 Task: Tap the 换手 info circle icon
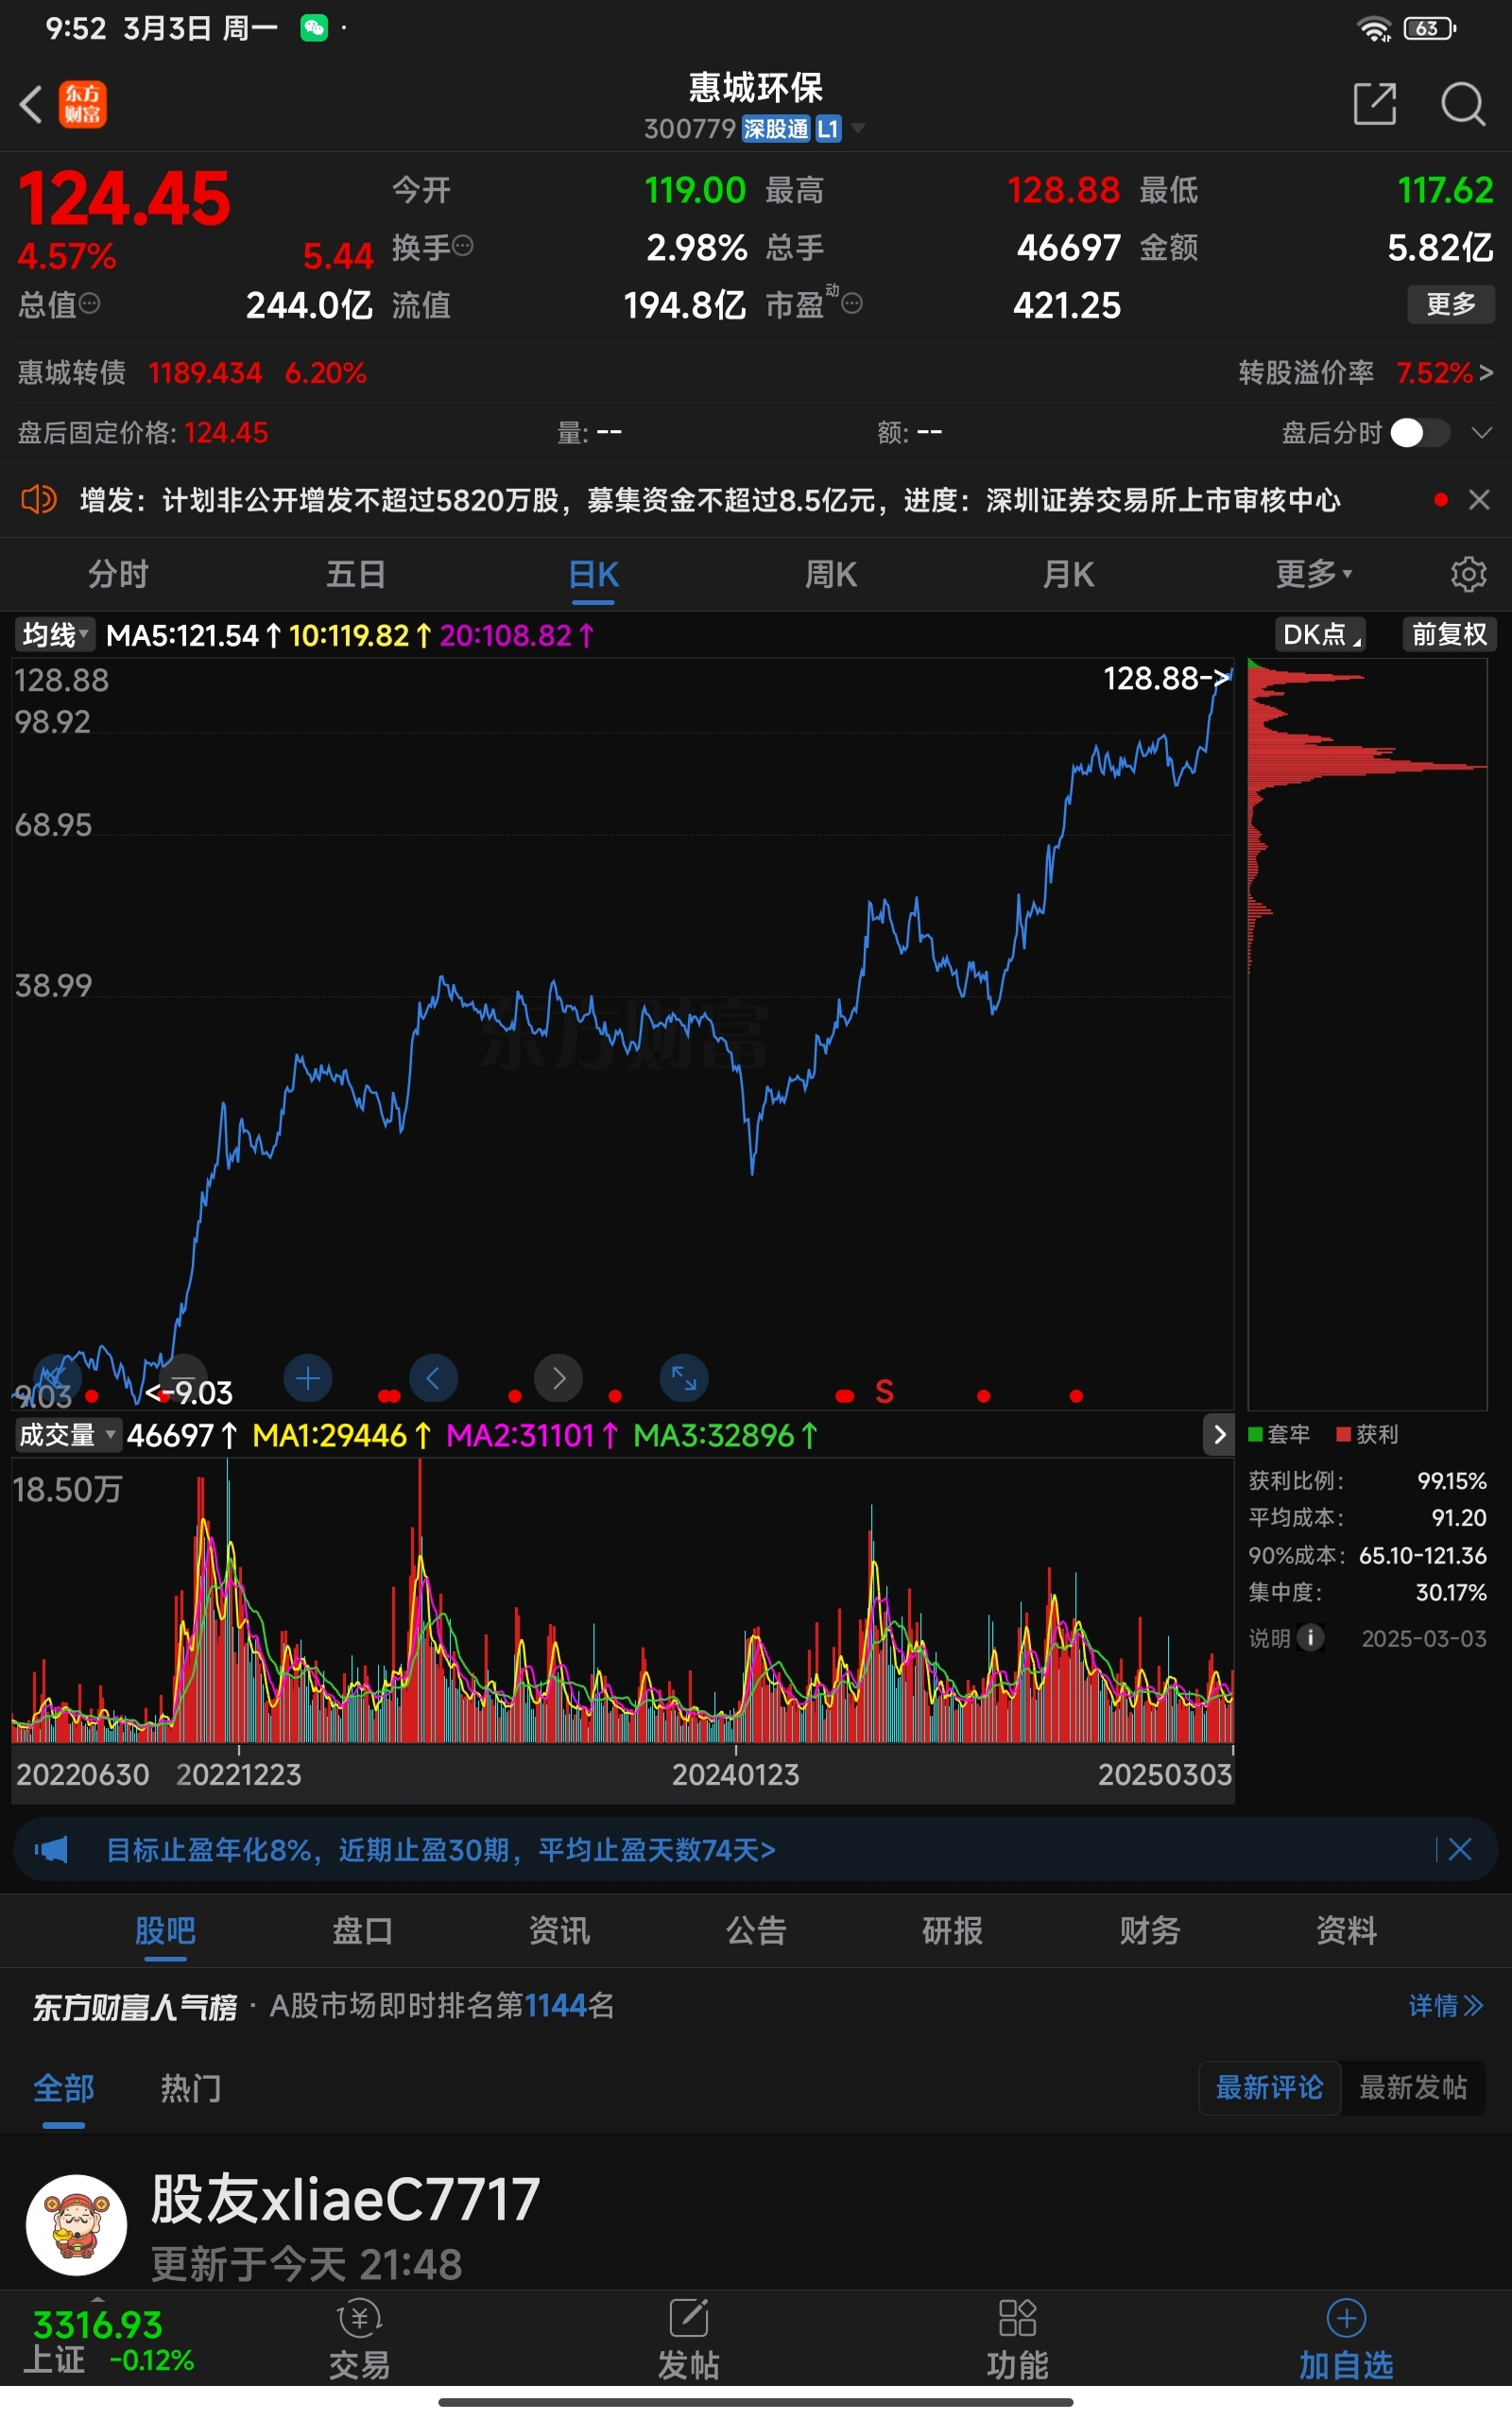pyautogui.click(x=462, y=245)
